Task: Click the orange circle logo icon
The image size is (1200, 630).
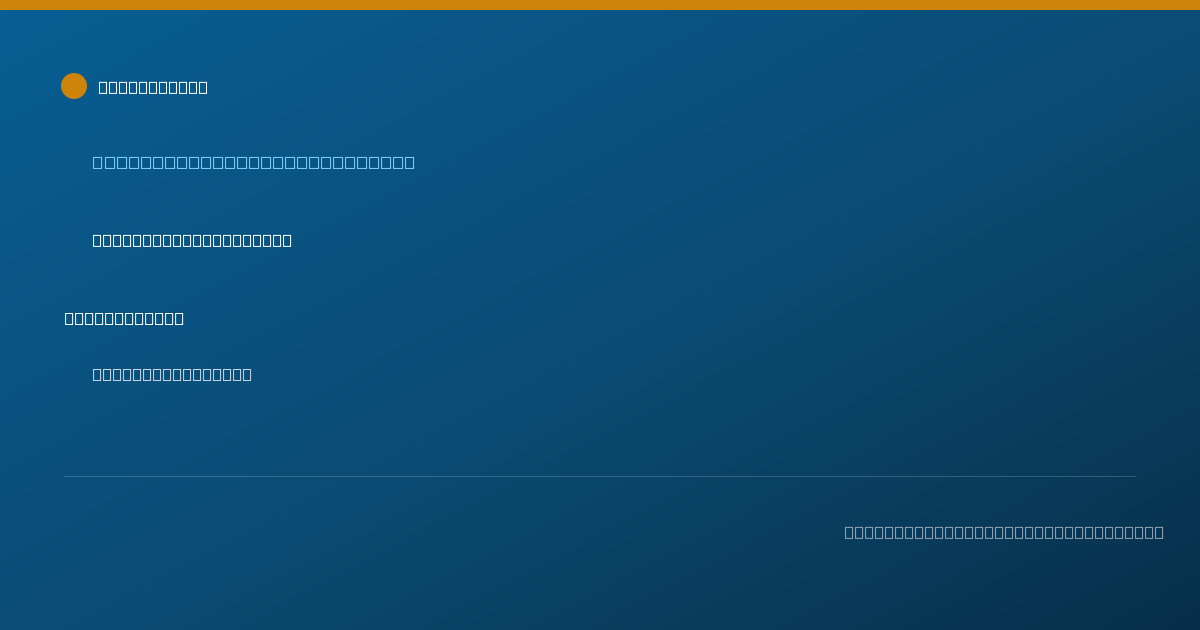Action: (x=74, y=86)
